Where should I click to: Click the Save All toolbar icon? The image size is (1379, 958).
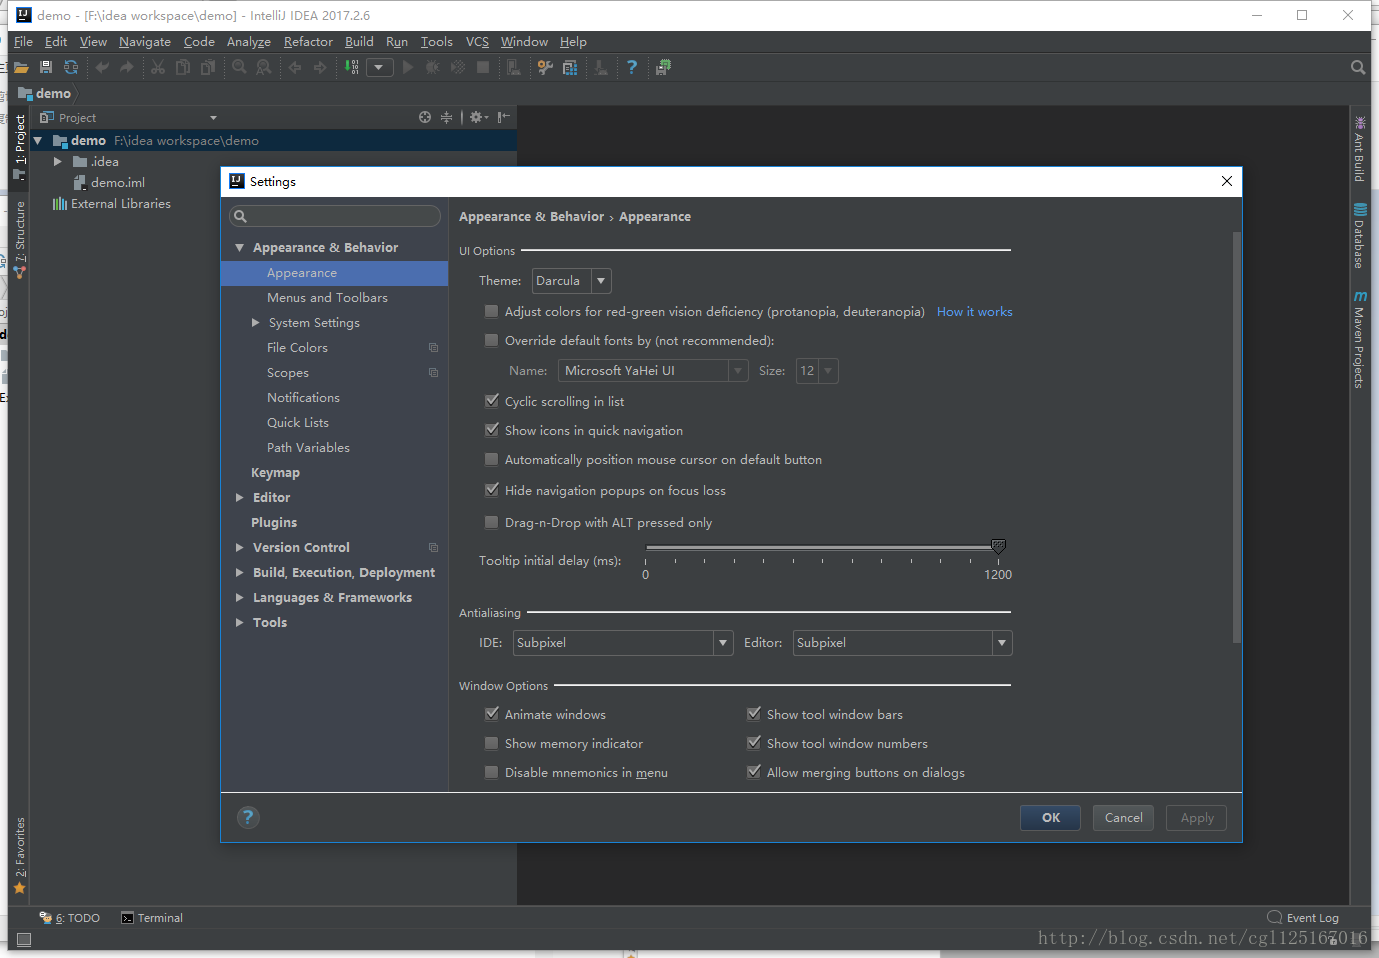pyautogui.click(x=46, y=67)
